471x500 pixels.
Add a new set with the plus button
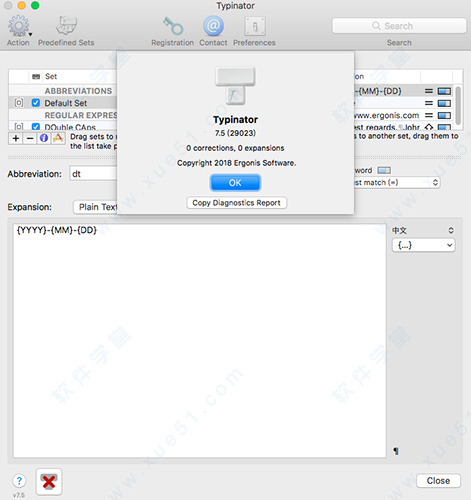coord(15,138)
